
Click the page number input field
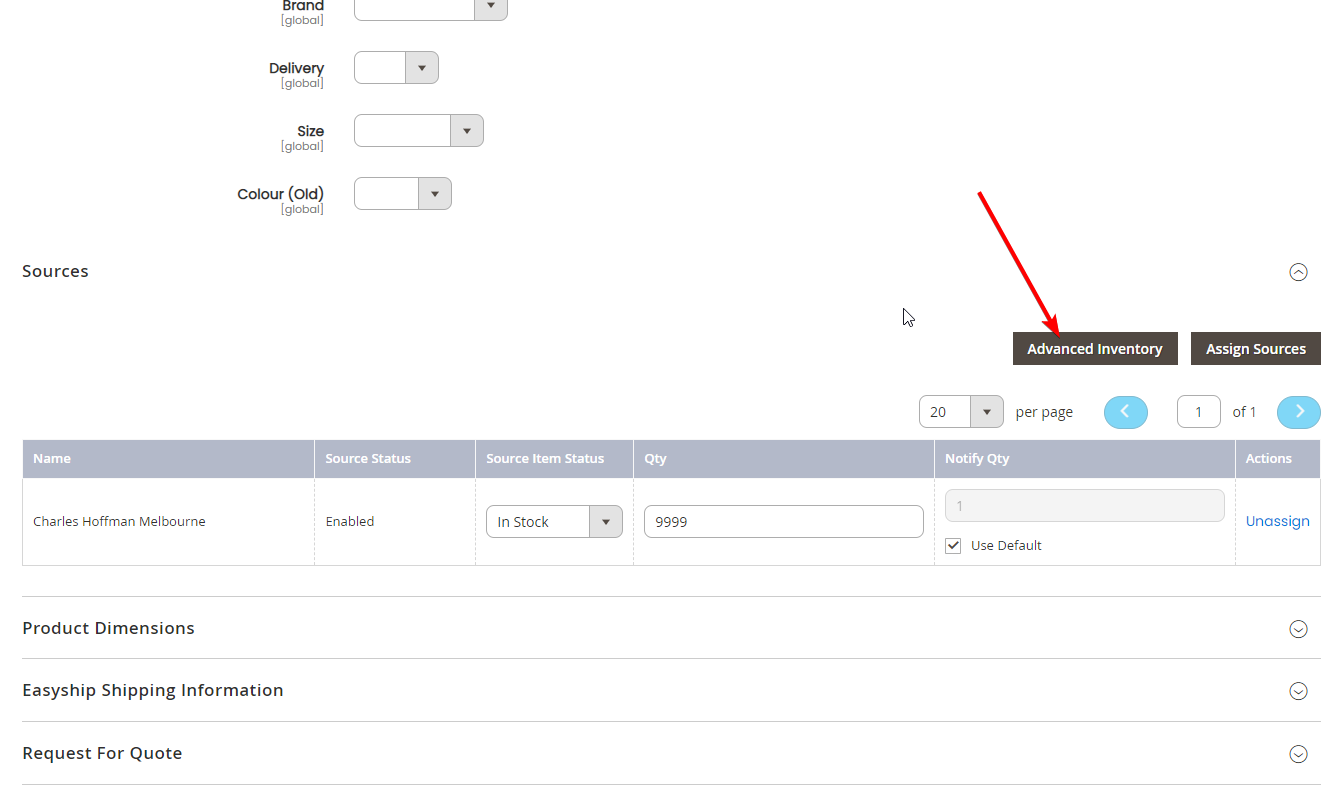[x=1199, y=412]
